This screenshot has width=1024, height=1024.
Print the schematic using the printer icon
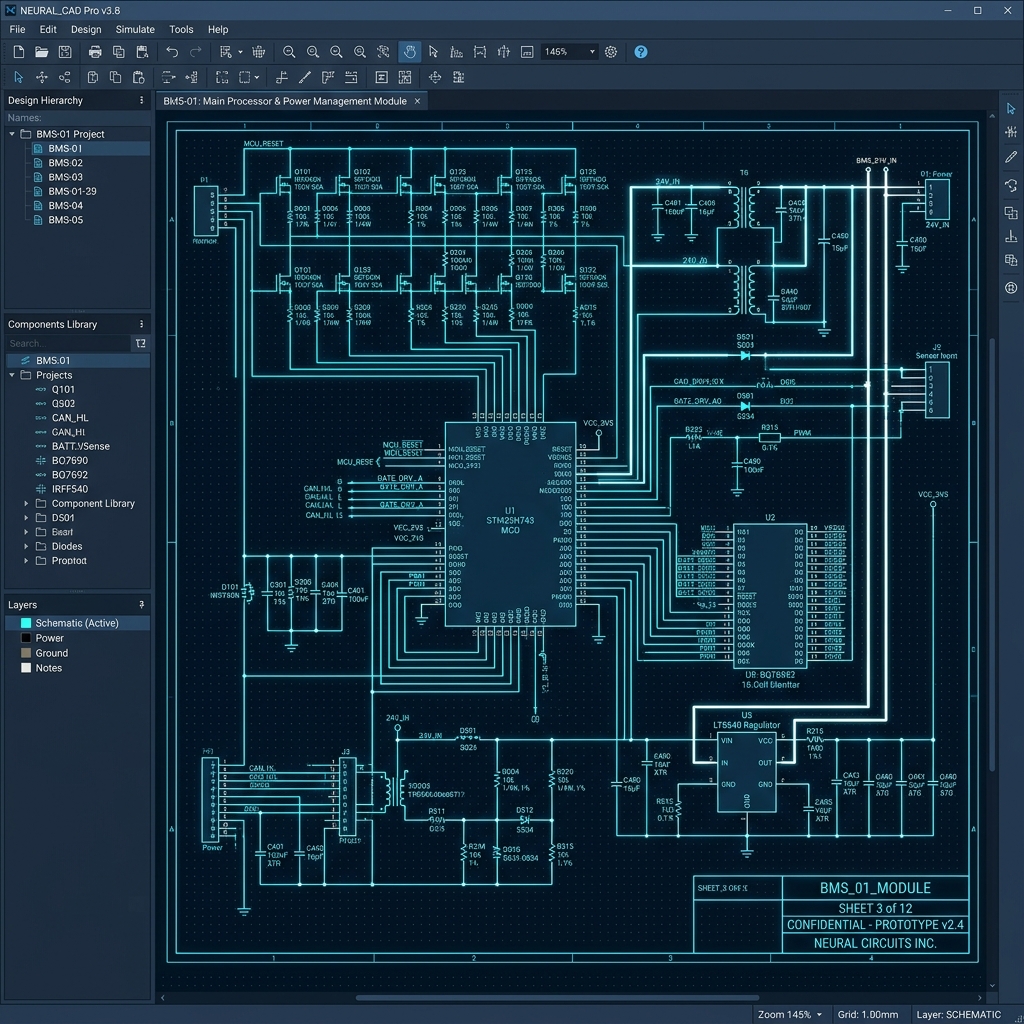pyautogui.click(x=95, y=52)
